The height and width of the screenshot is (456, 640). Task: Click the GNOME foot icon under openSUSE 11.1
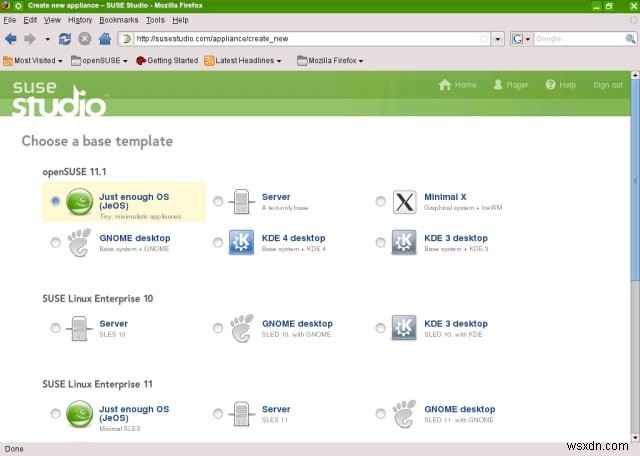pyautogui.click(x=79, y=242)
